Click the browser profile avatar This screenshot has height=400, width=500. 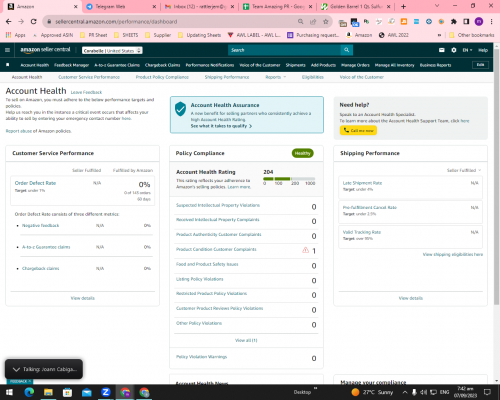[x=479, y=22]
